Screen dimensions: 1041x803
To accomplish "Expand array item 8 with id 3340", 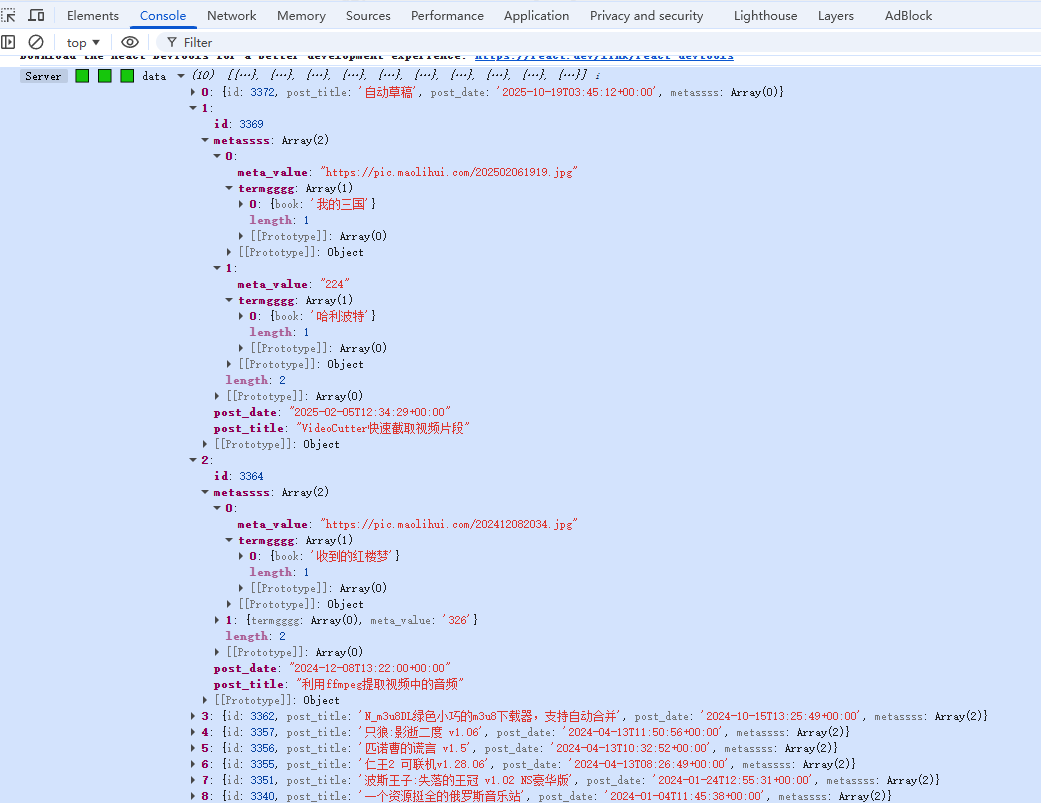I will [x=193, y=796].
